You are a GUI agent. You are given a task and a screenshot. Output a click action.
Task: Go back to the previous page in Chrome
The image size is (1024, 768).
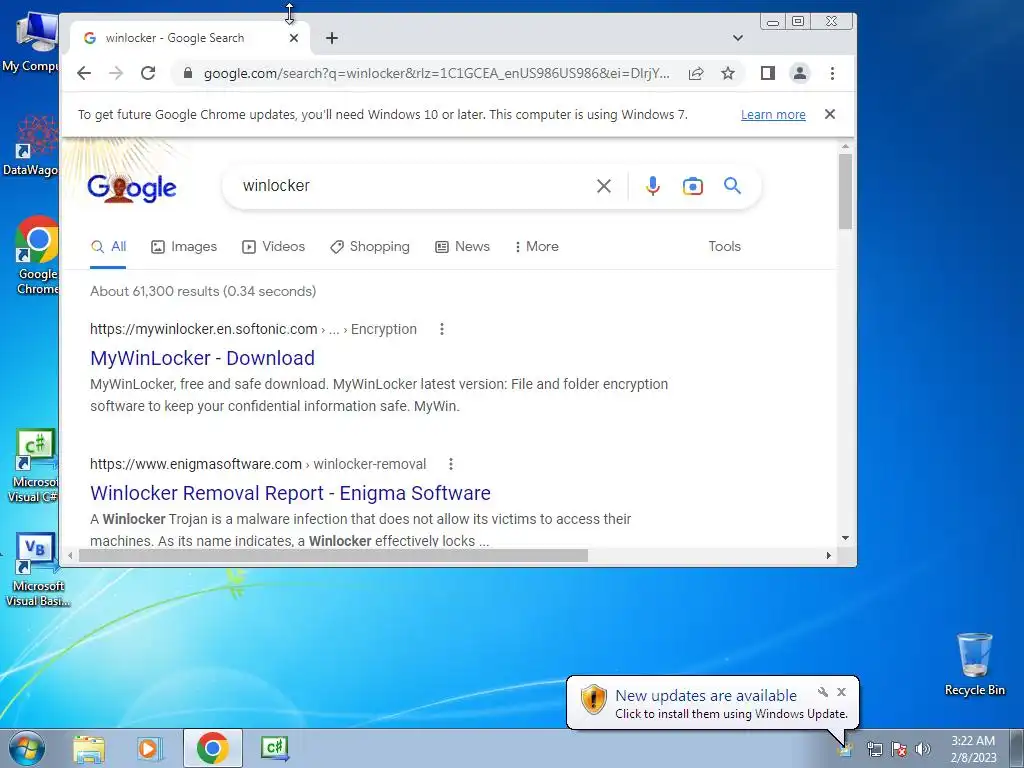point(84,73)
